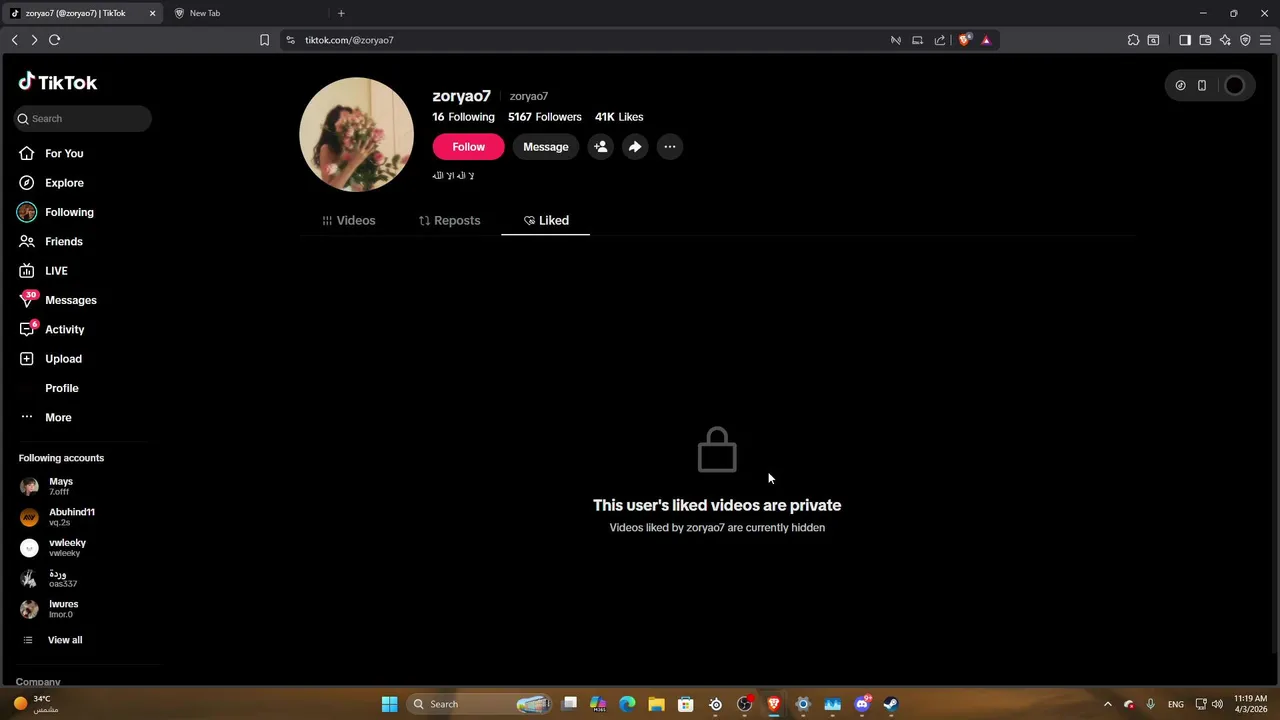Share the zoryao7 profile
1280x720 pixels.
click(x=635, y=147)
